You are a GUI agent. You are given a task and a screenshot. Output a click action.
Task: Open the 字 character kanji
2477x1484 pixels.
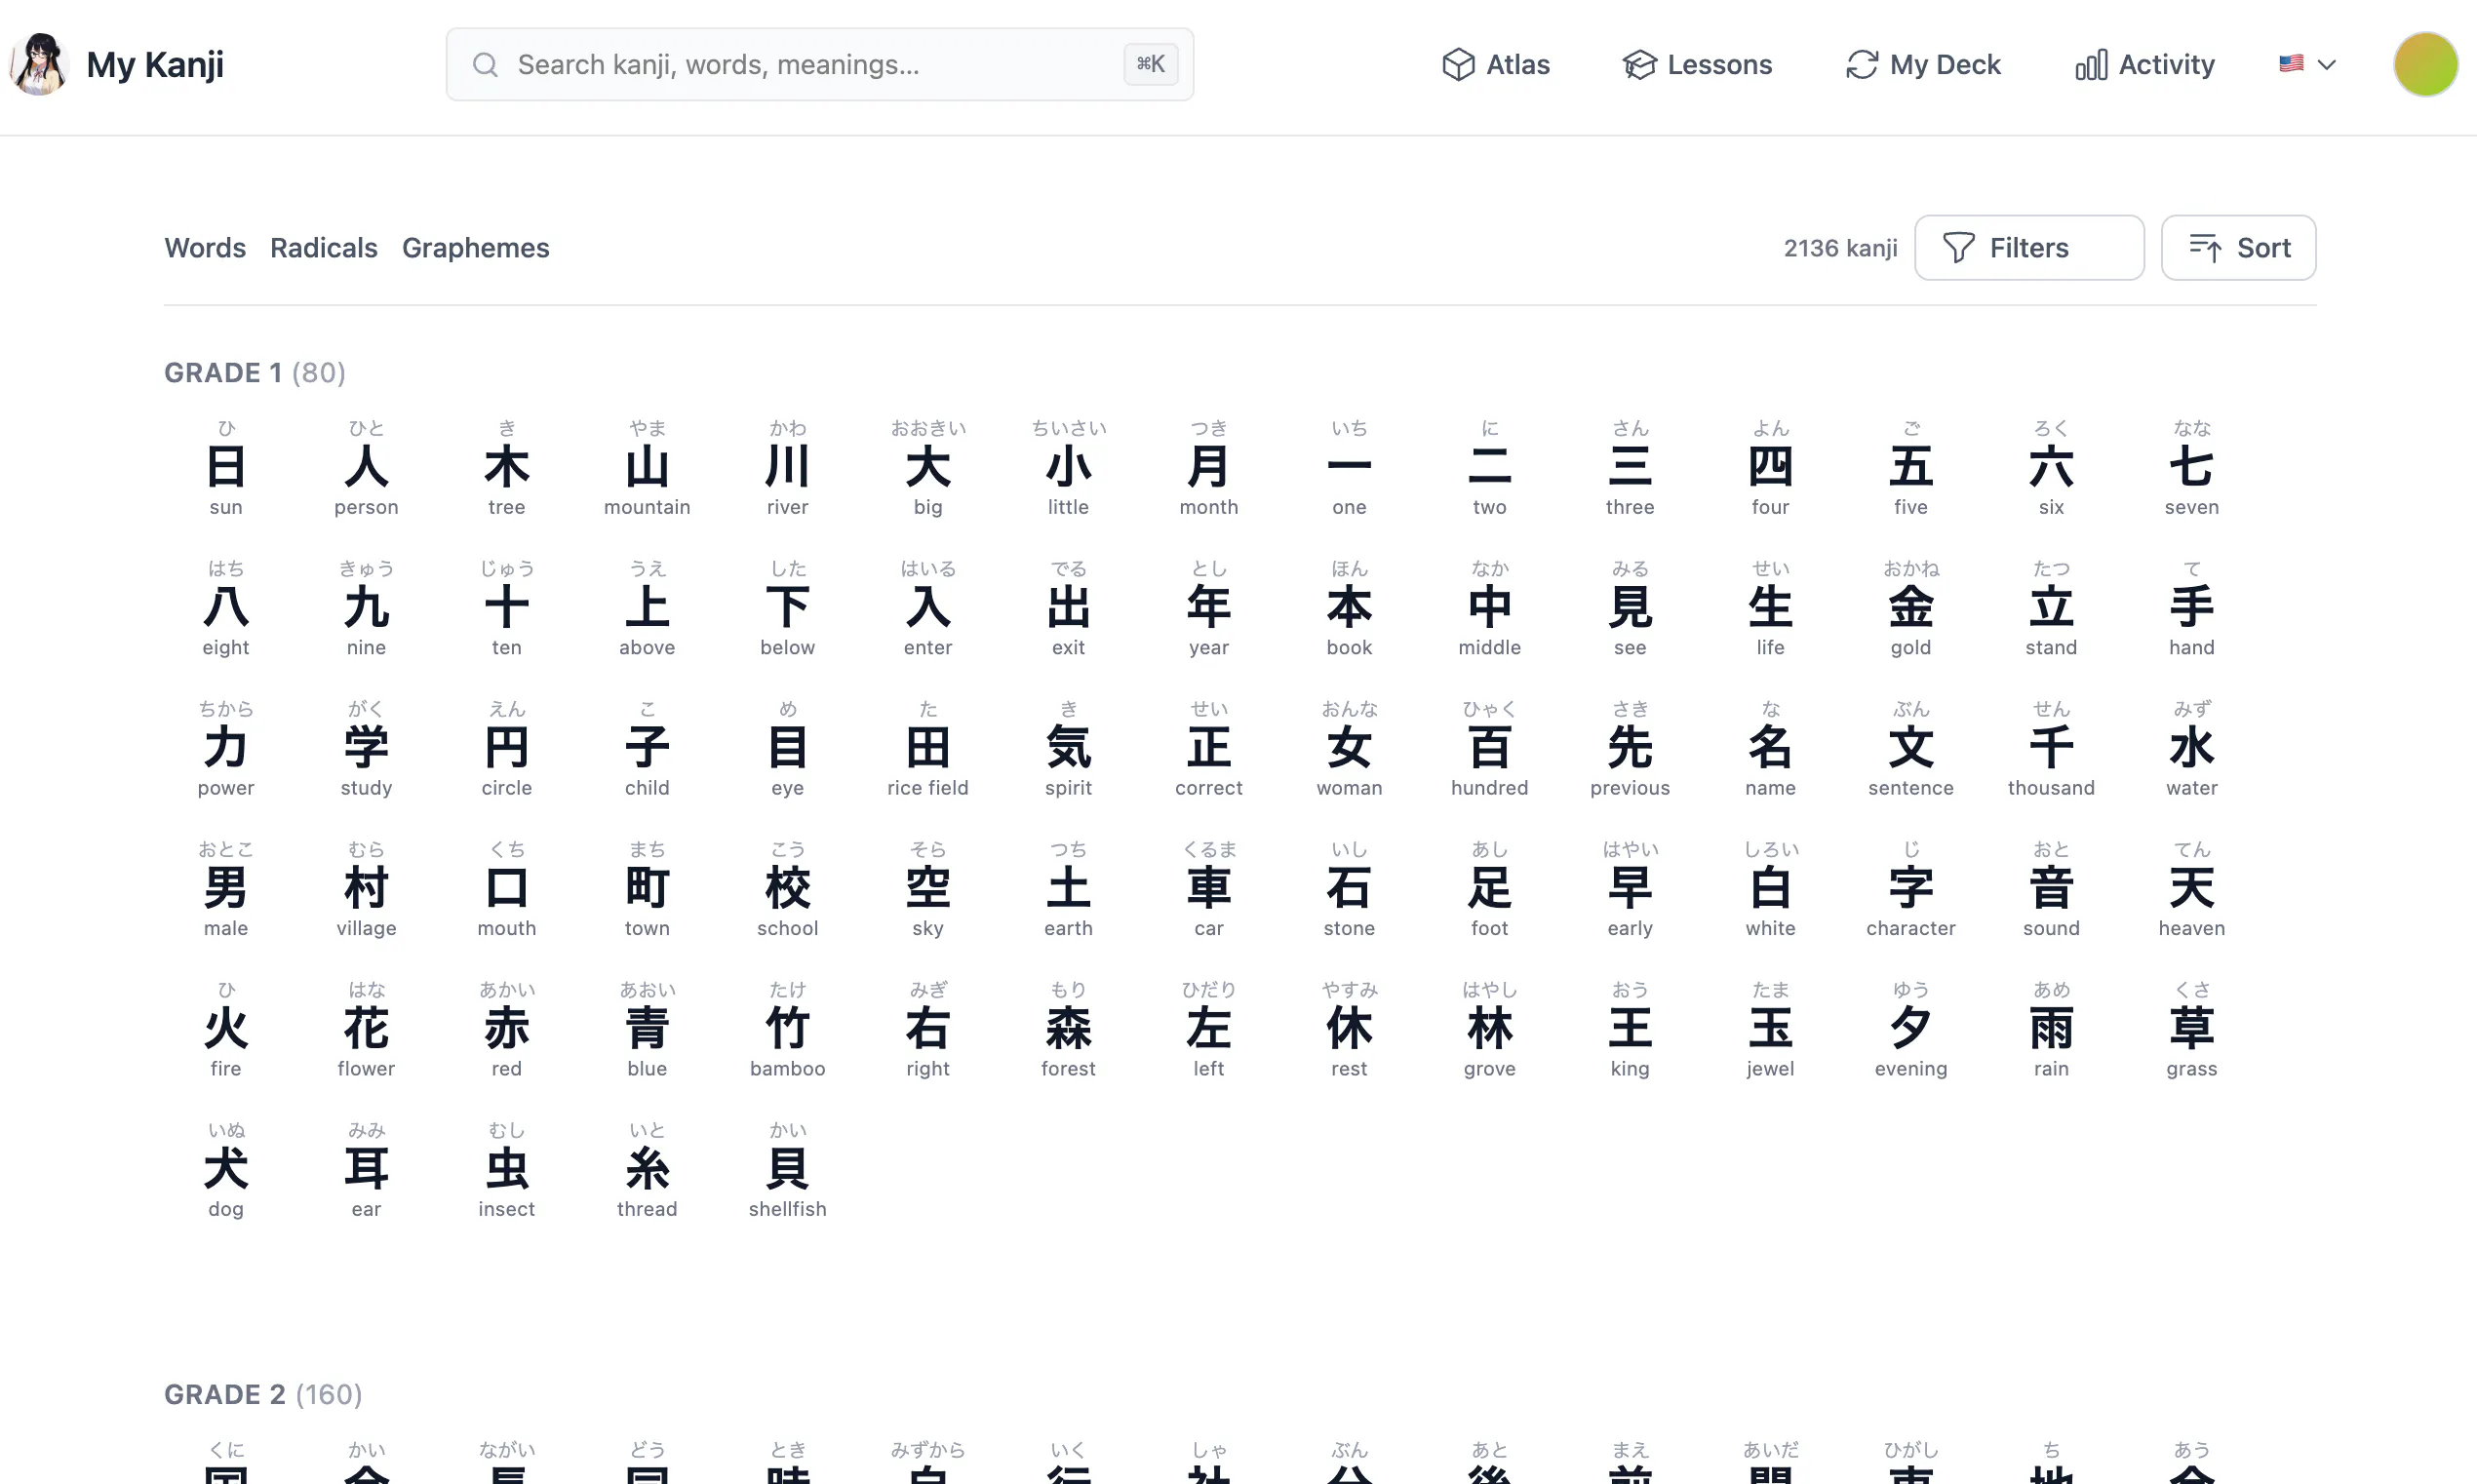click(1911, 888)
